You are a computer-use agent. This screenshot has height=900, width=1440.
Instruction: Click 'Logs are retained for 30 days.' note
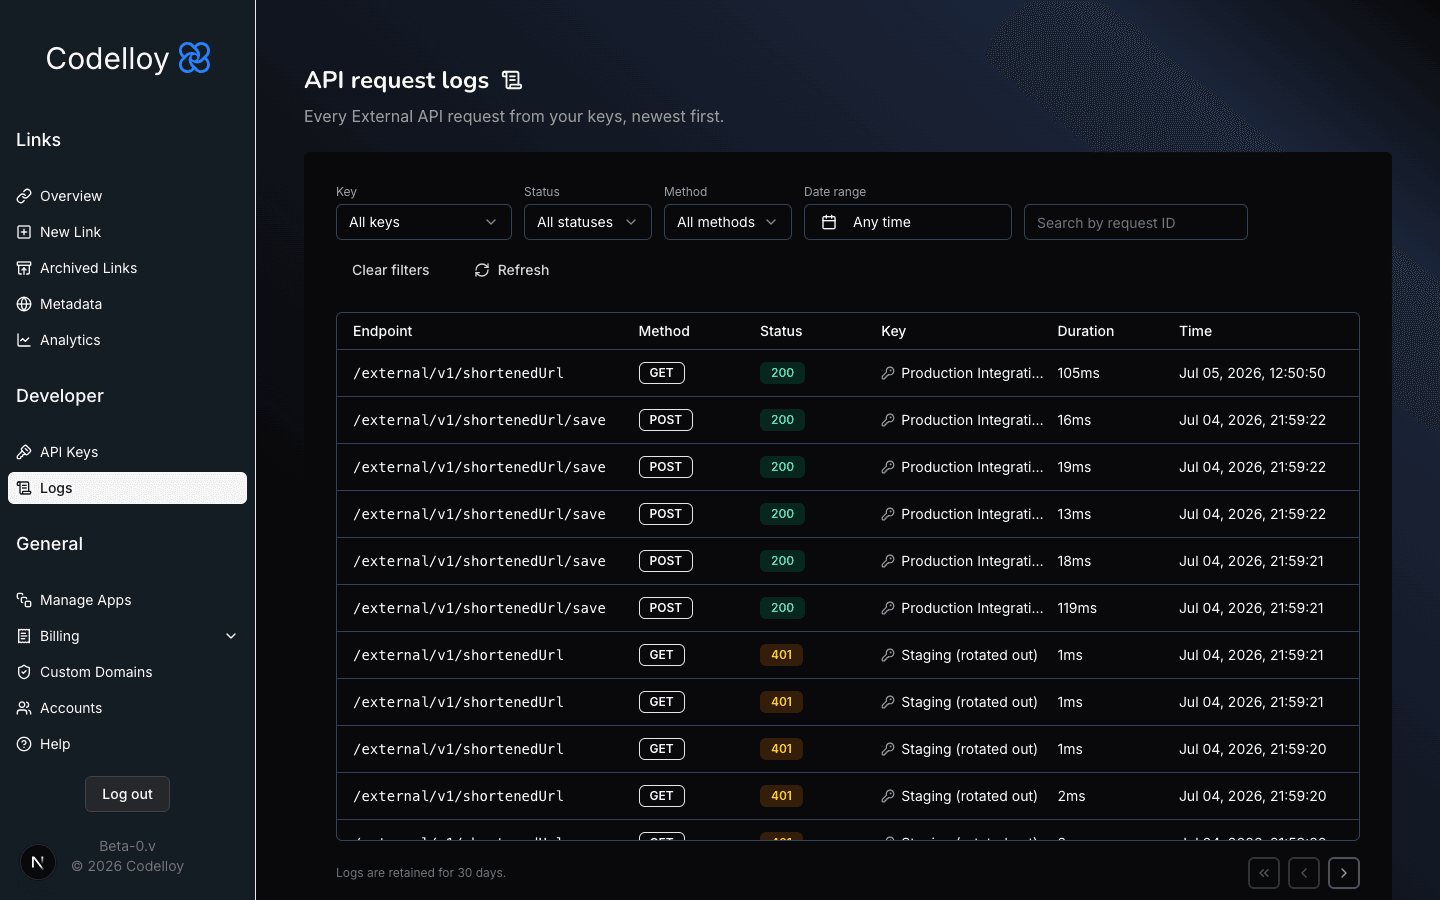click(x=421, y=873)
